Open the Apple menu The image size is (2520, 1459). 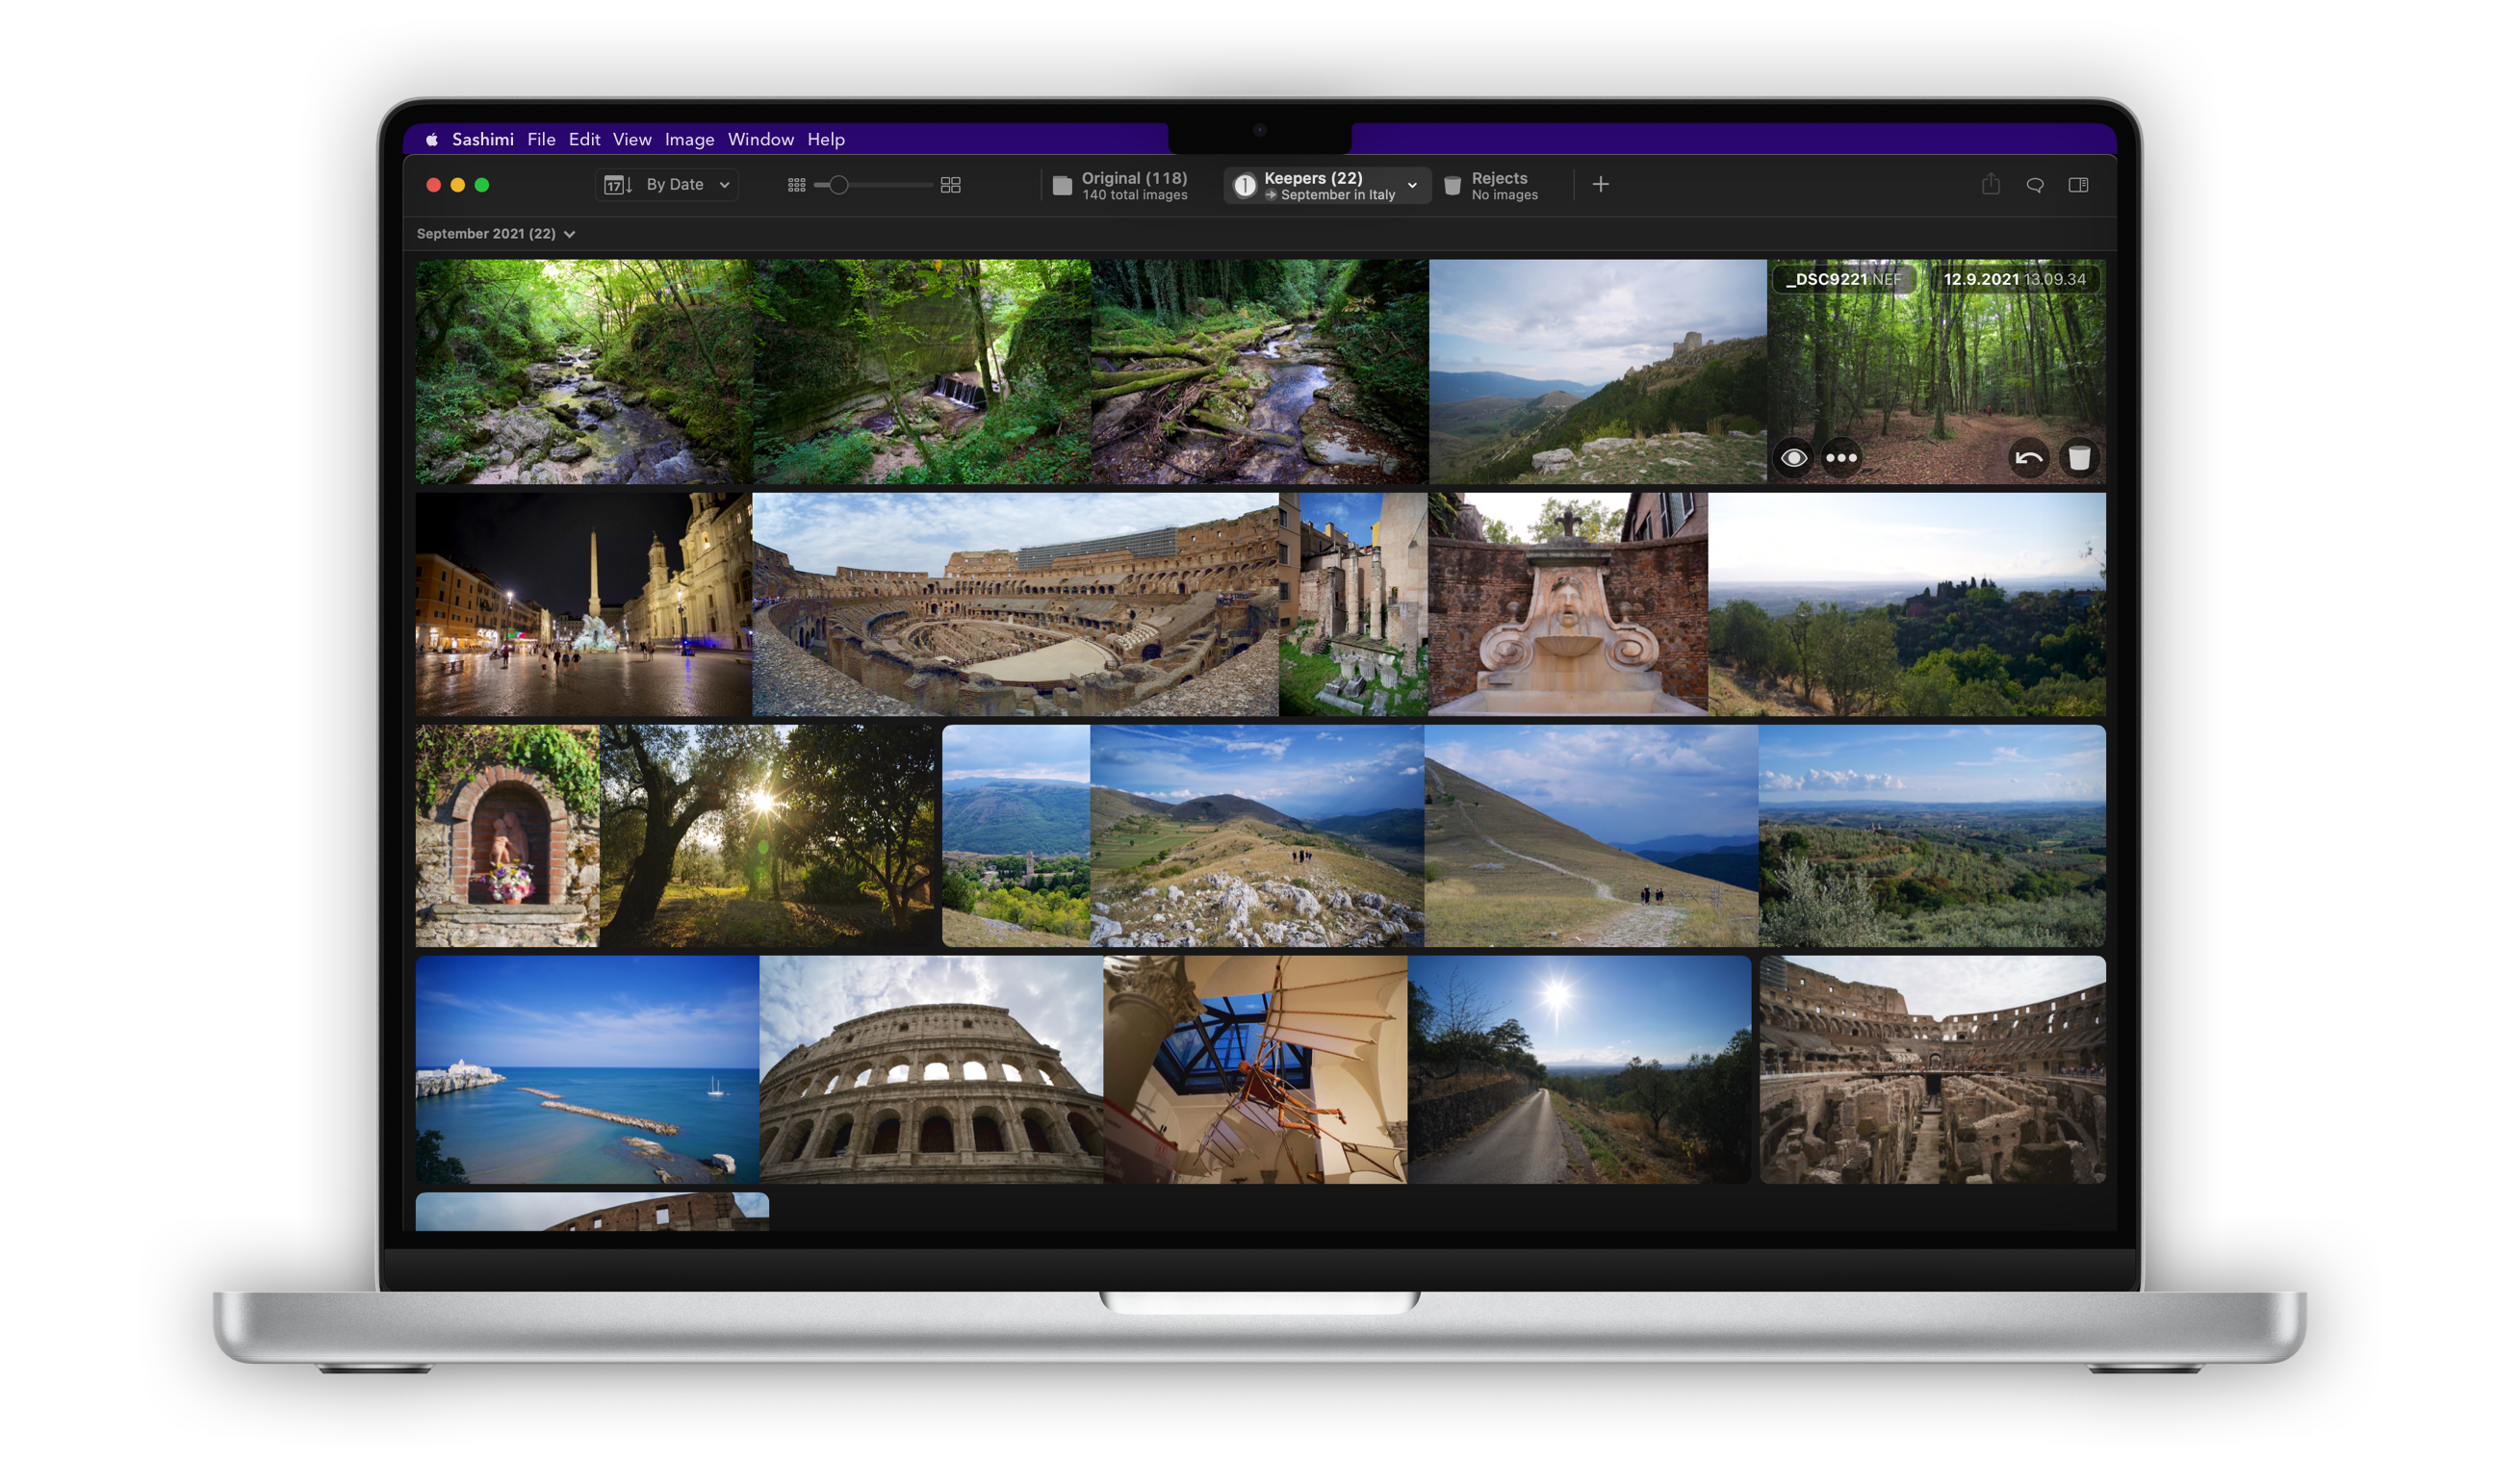pyautogui.click(x=432, y=140)
